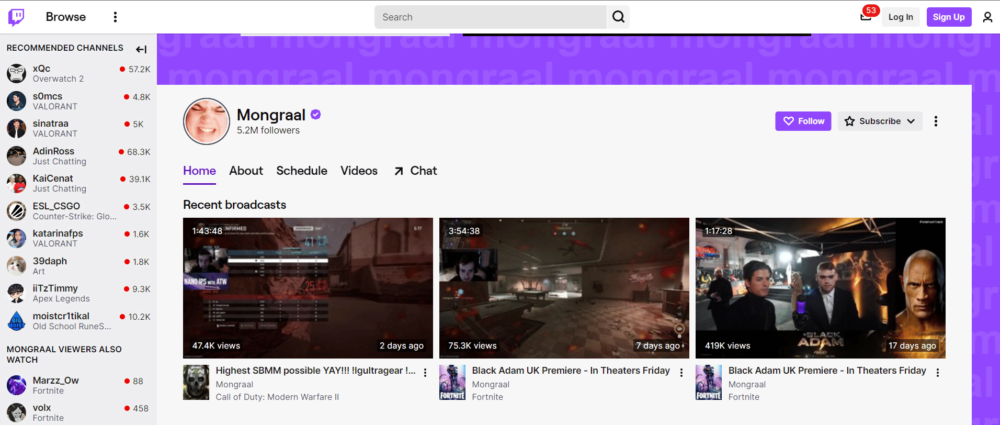
Task: Open the more options dots beside Browse
Action: [x=115, y=17]
